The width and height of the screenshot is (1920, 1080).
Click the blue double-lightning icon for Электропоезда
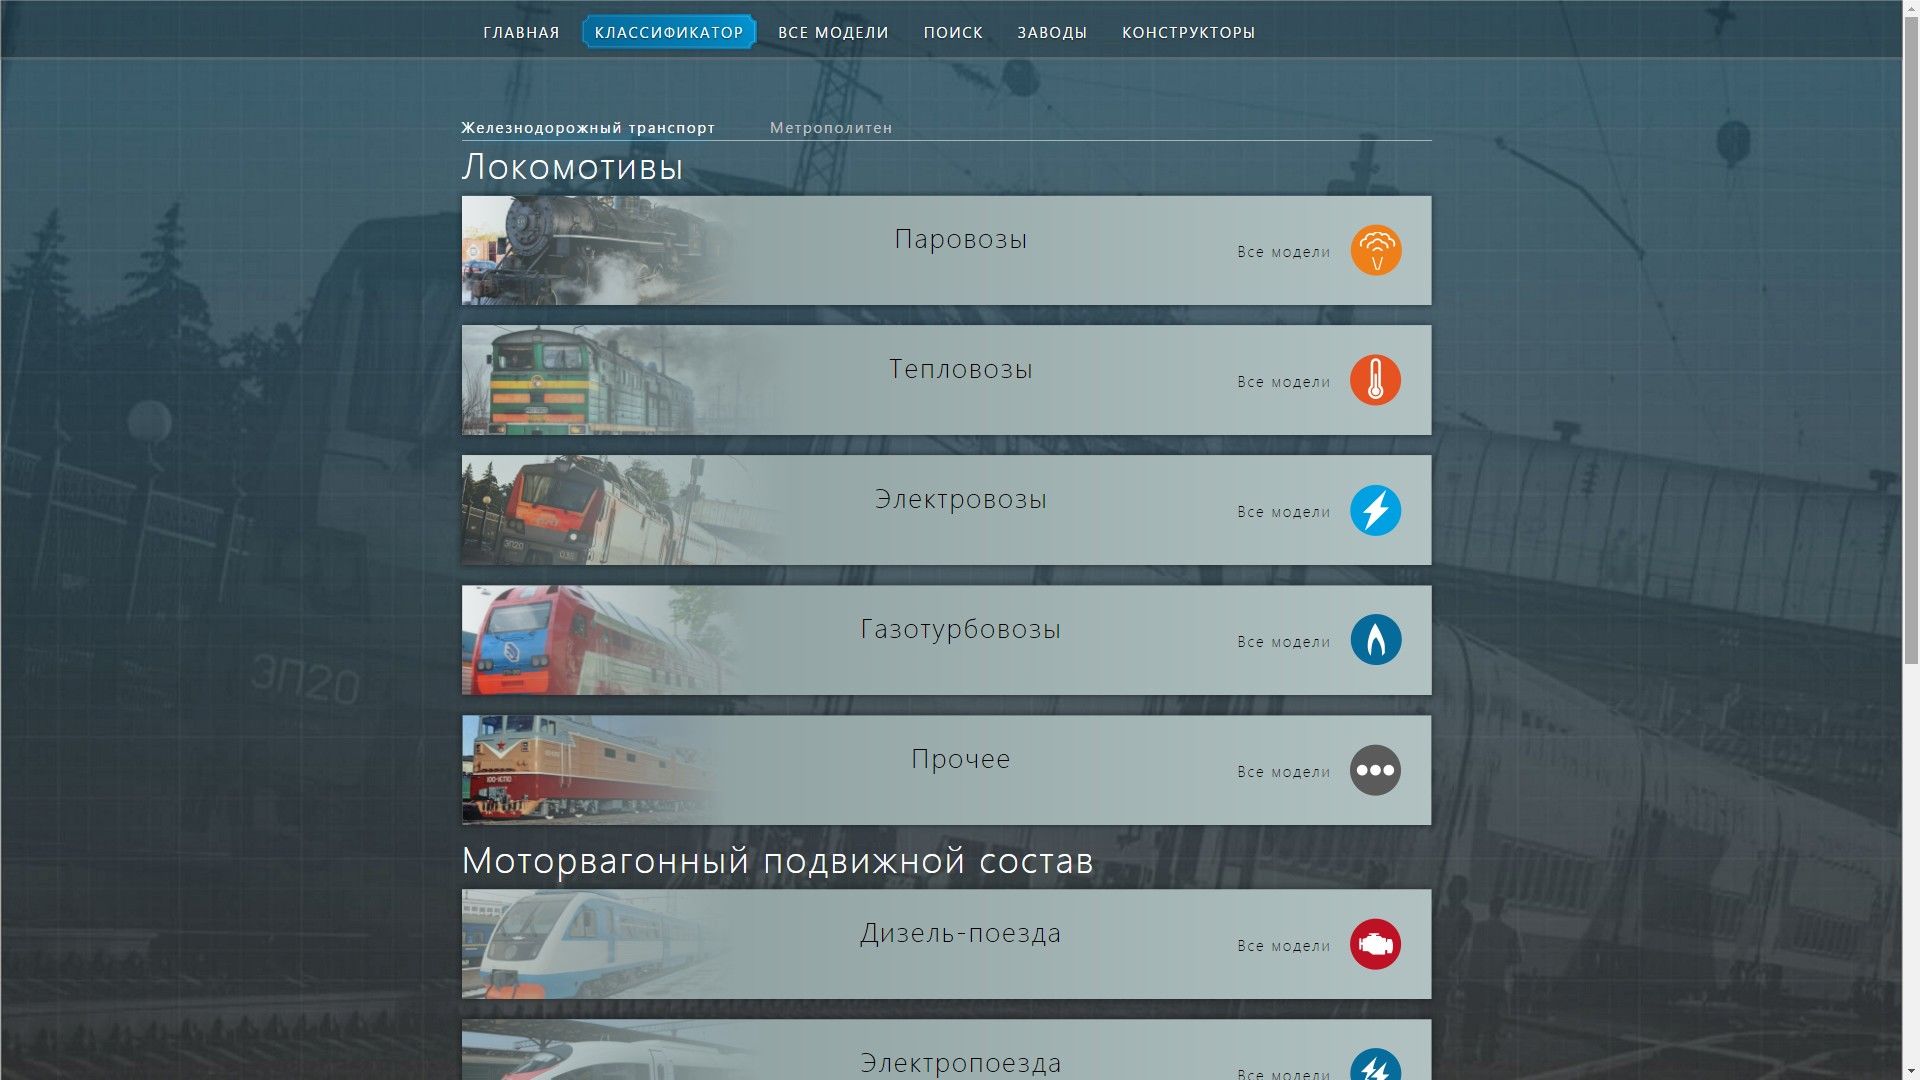(x=1376, y=1064)
